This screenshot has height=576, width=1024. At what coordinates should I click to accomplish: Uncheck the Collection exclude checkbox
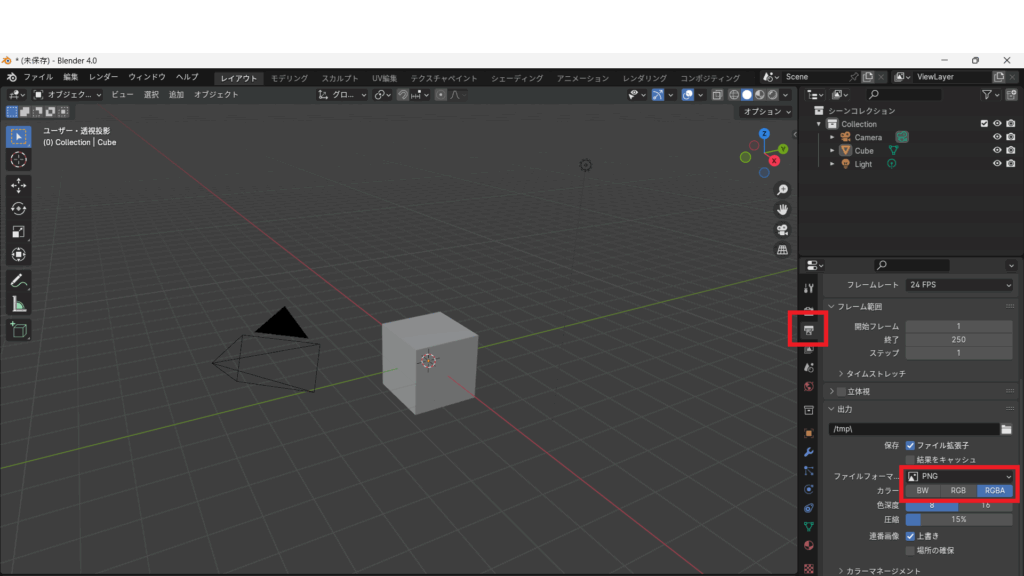pyautogui.click(x=984, y=123)
